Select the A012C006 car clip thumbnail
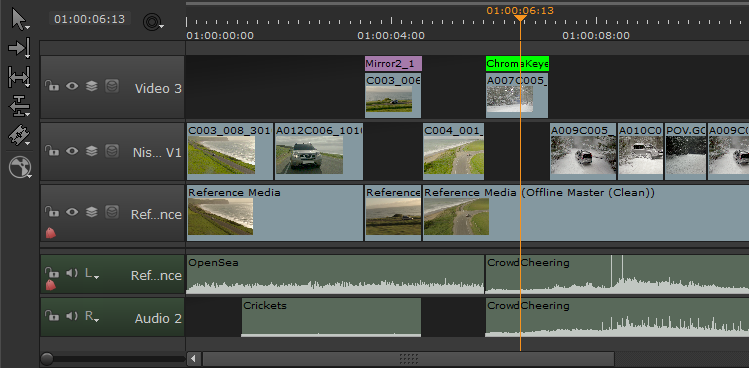Image resolution: width=749 pixels, height=368 pixels. 310,154
